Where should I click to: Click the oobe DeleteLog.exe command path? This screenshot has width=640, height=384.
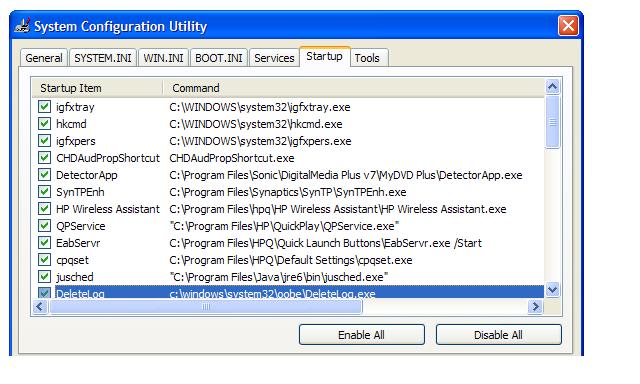pos(272,293)
